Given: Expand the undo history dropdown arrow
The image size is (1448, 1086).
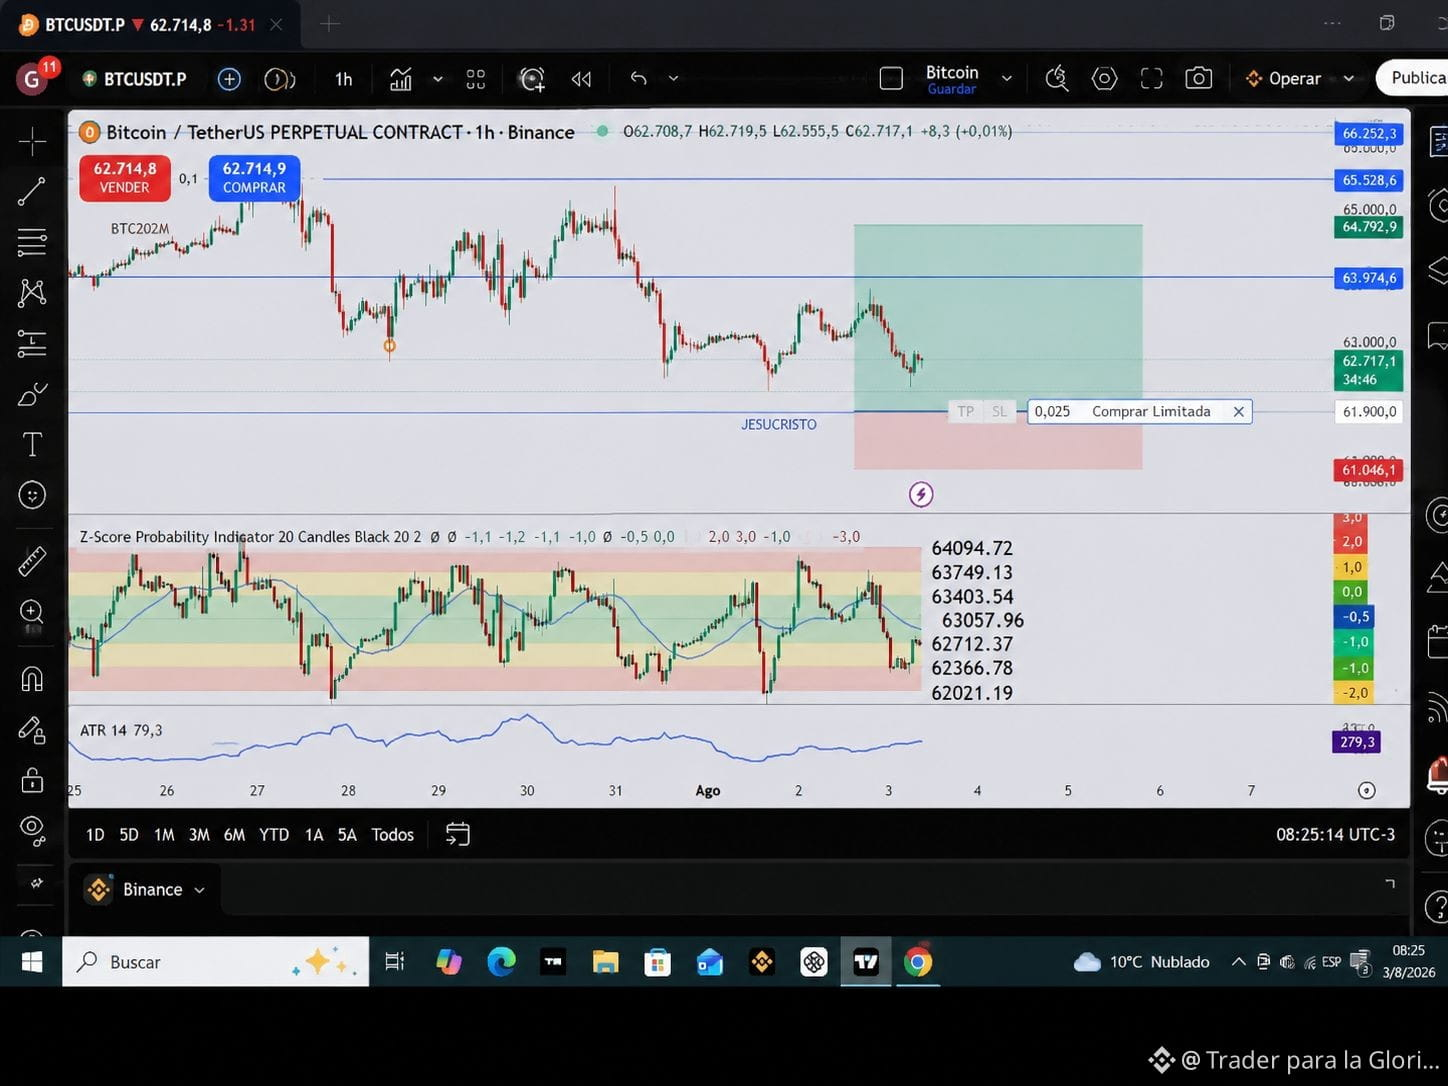Looking at the screenshot, I should tap(673, 79).
